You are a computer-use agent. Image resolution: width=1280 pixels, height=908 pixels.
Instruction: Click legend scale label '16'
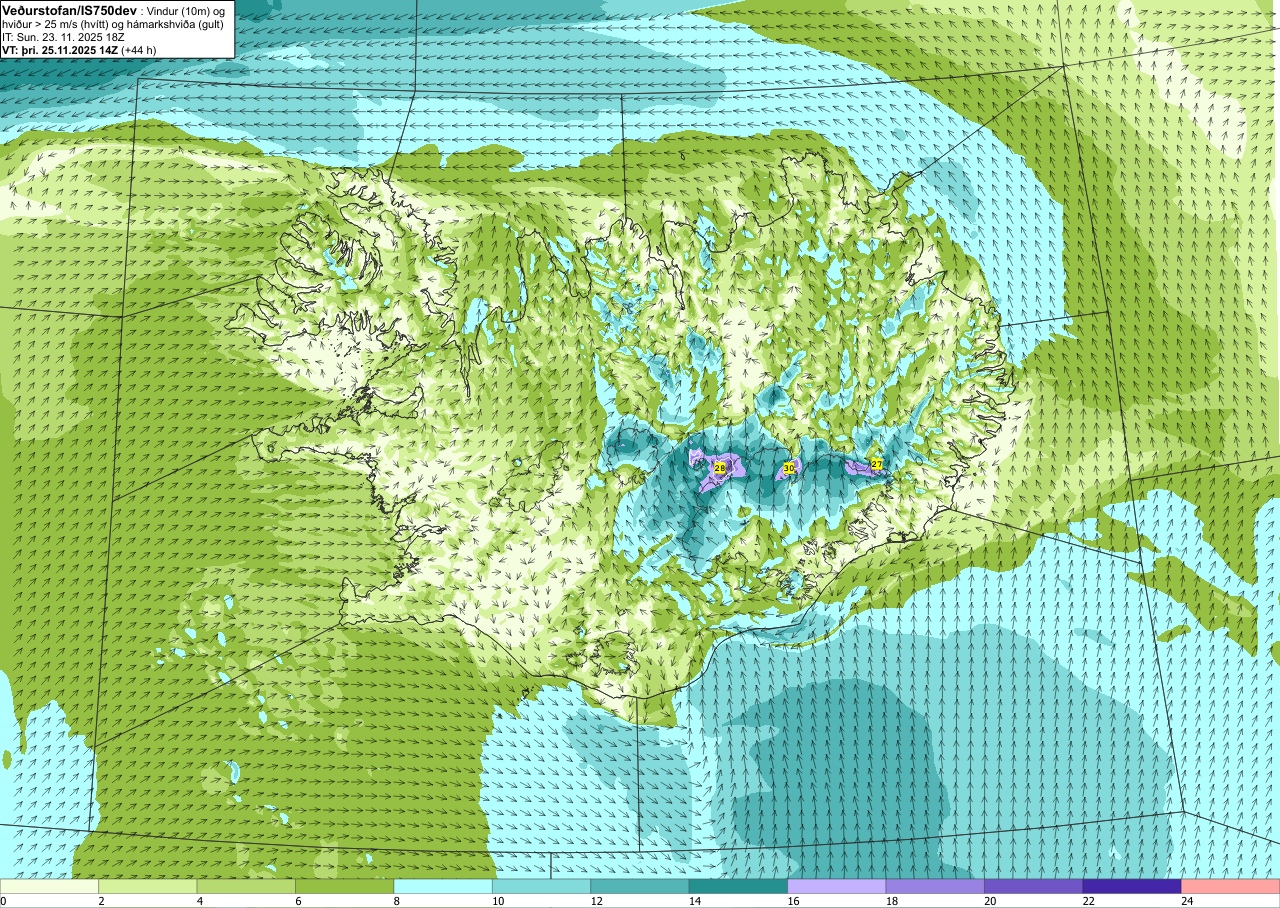[794, 901]
